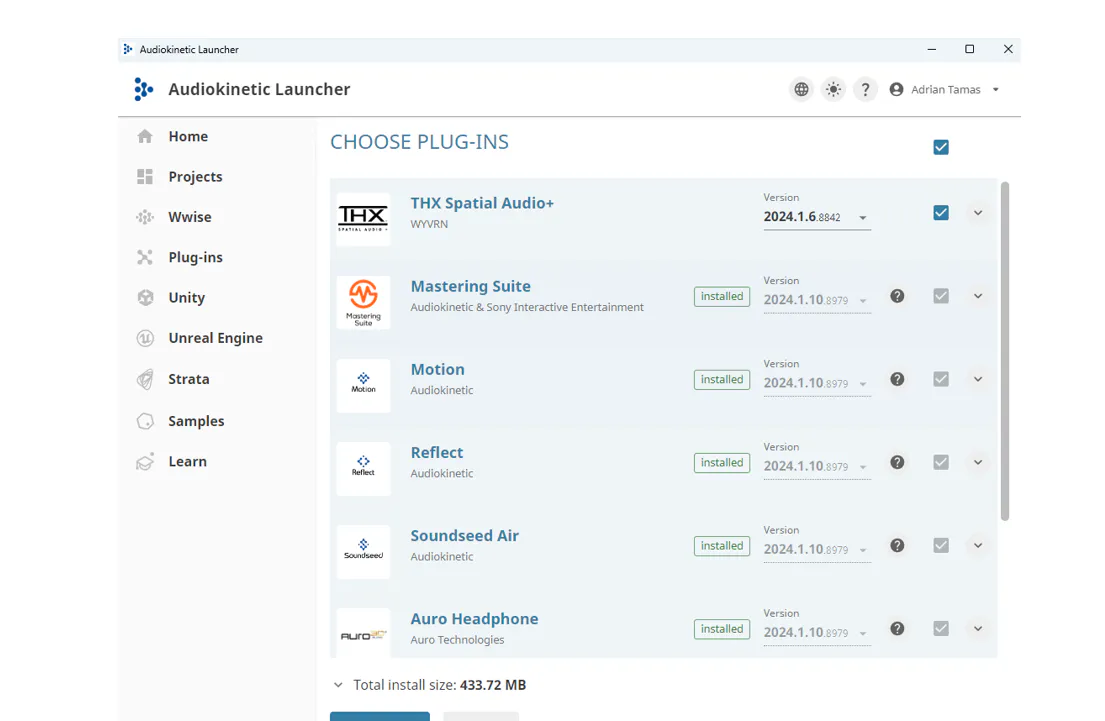Screen dimensions: 1105x721
Task: Expand Reflect details chevron
Action: pyautogui.click(x=978, y=462)
